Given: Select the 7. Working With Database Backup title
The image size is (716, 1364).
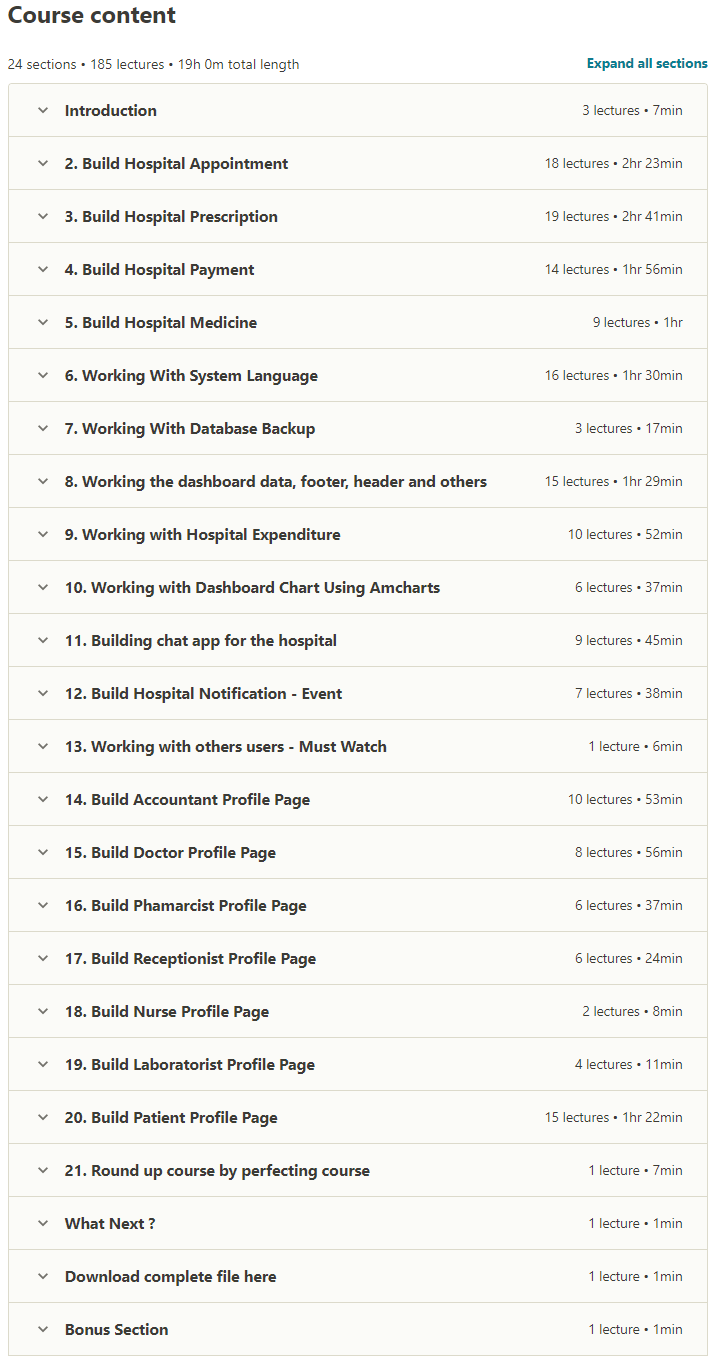Looking at the screenshot, I should tap(190, 429).
